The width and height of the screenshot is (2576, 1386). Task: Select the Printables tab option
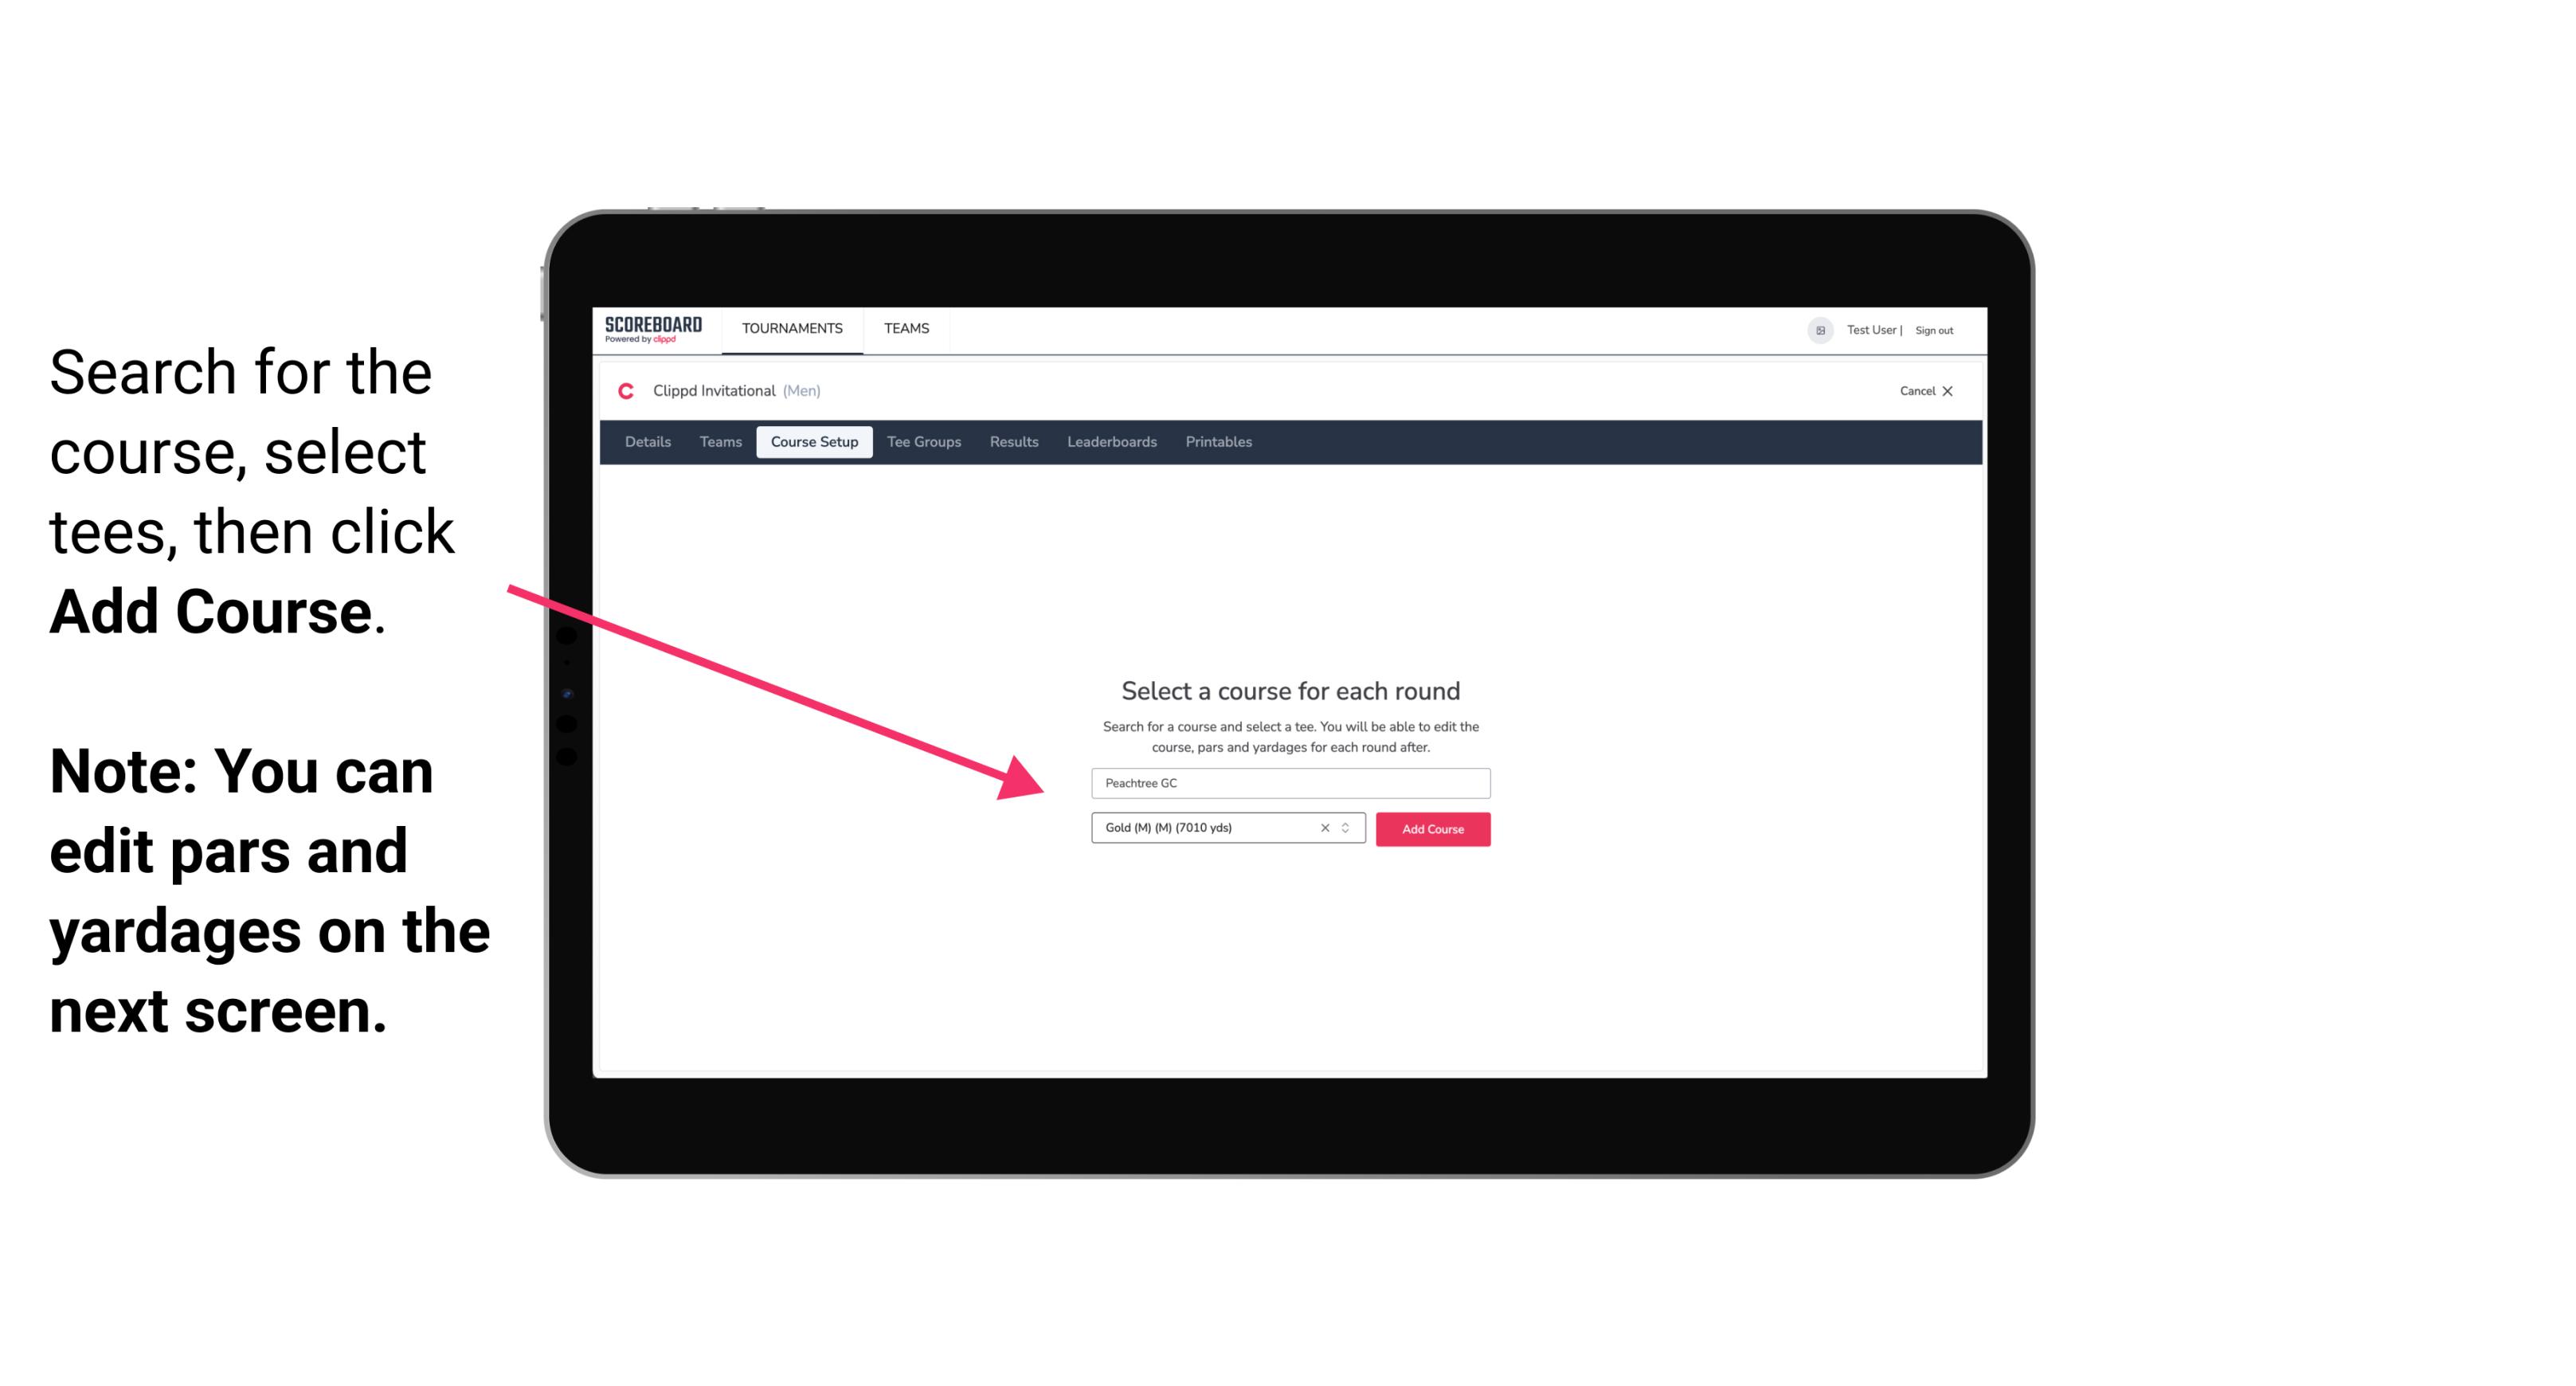pyautogui.click(x=1219, y=442)
